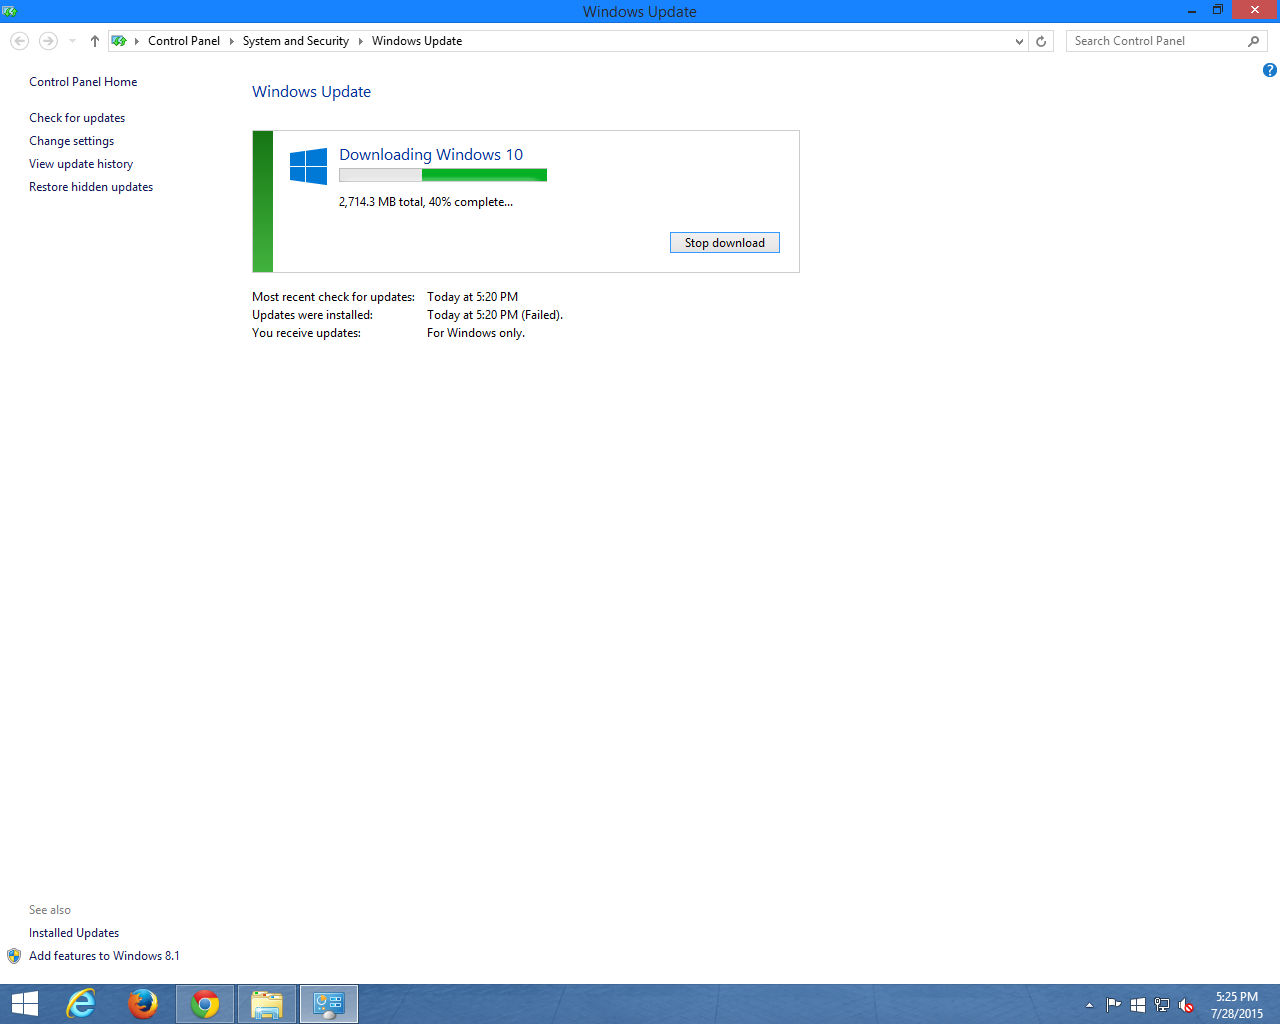Screen dimensions: 1280x1024
Task: Go up one level with Up arrow
Action: click(x=95, y=41)
